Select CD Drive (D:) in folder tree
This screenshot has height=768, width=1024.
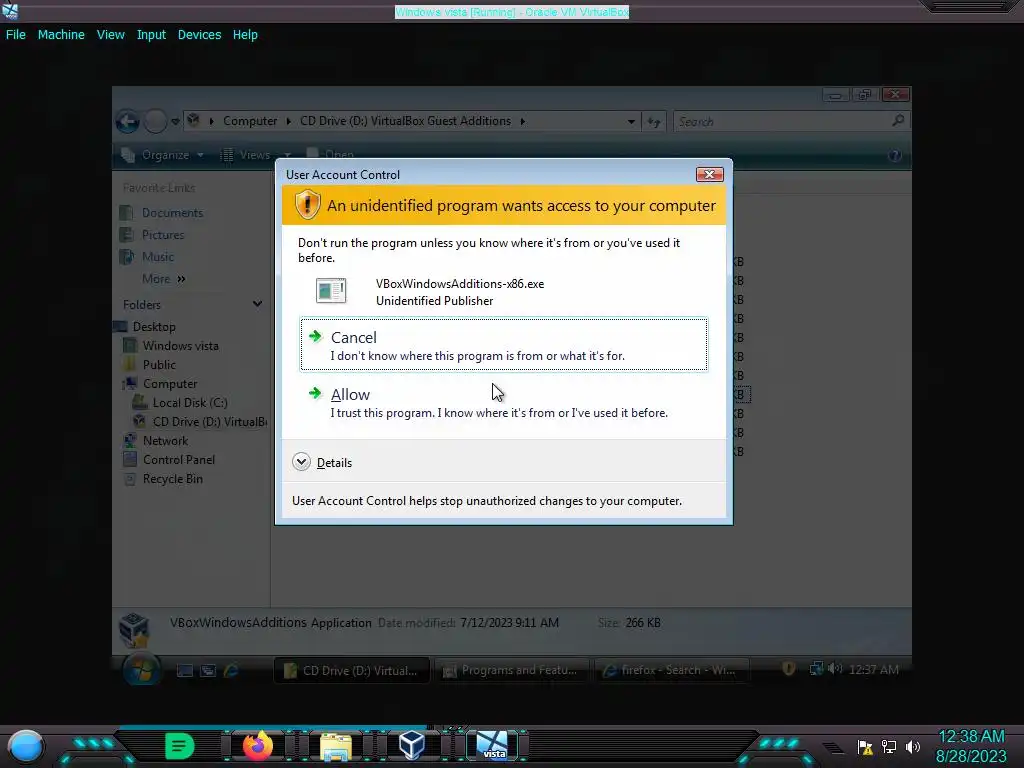tap(209, 421)
